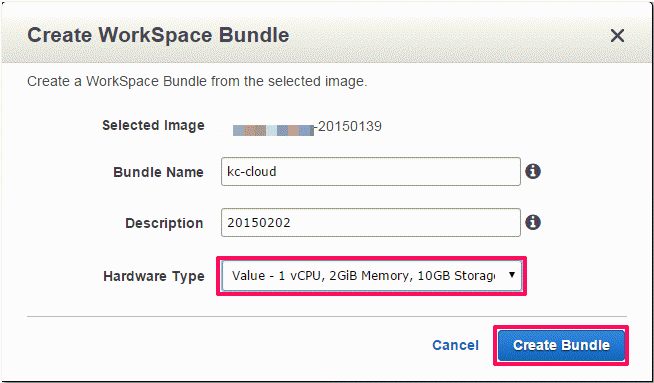
Task: Click the empty footer area left of Cancel
Action: (225, 345)
